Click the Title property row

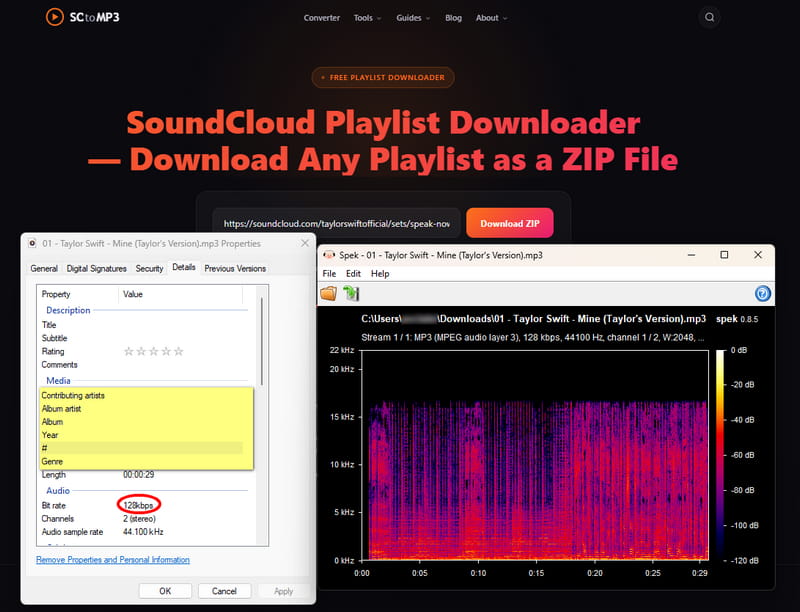click(142, 325)
